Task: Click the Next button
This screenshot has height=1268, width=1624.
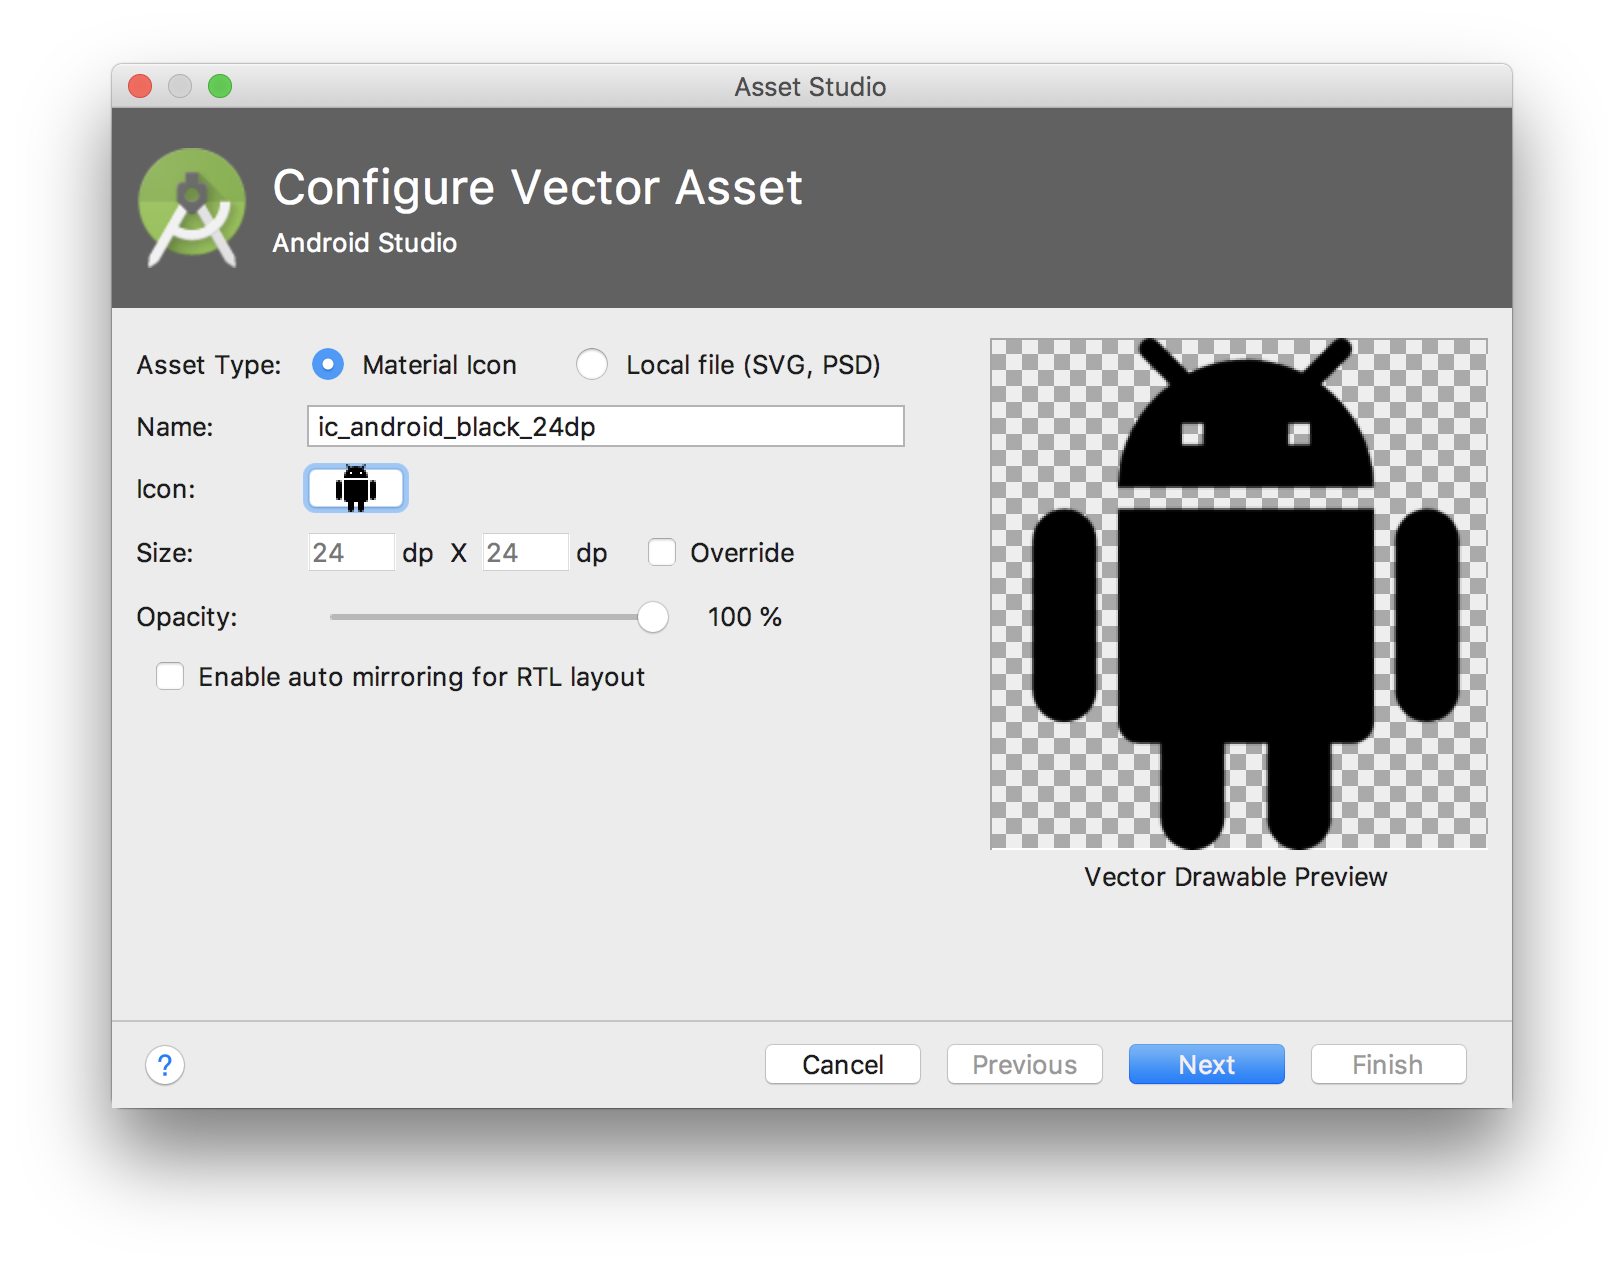Action: click(x=1207, y=1065)
